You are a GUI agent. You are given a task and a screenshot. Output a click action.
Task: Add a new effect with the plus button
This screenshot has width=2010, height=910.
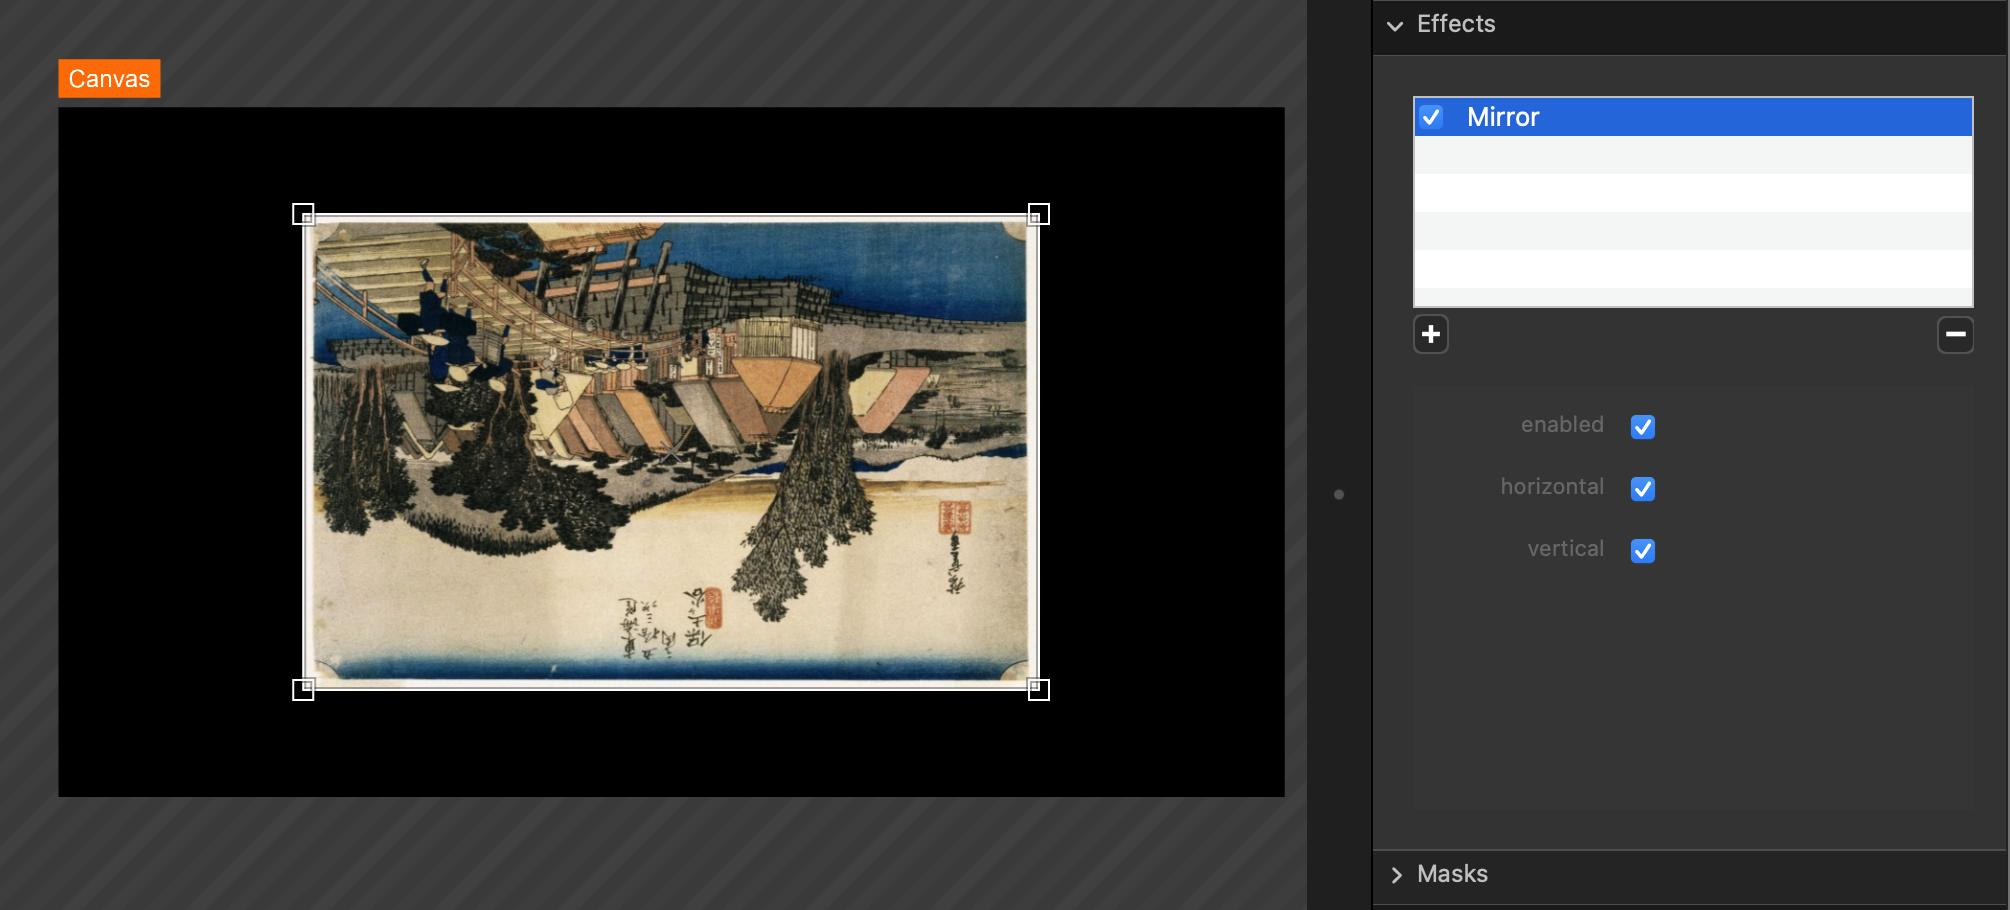1430,334
